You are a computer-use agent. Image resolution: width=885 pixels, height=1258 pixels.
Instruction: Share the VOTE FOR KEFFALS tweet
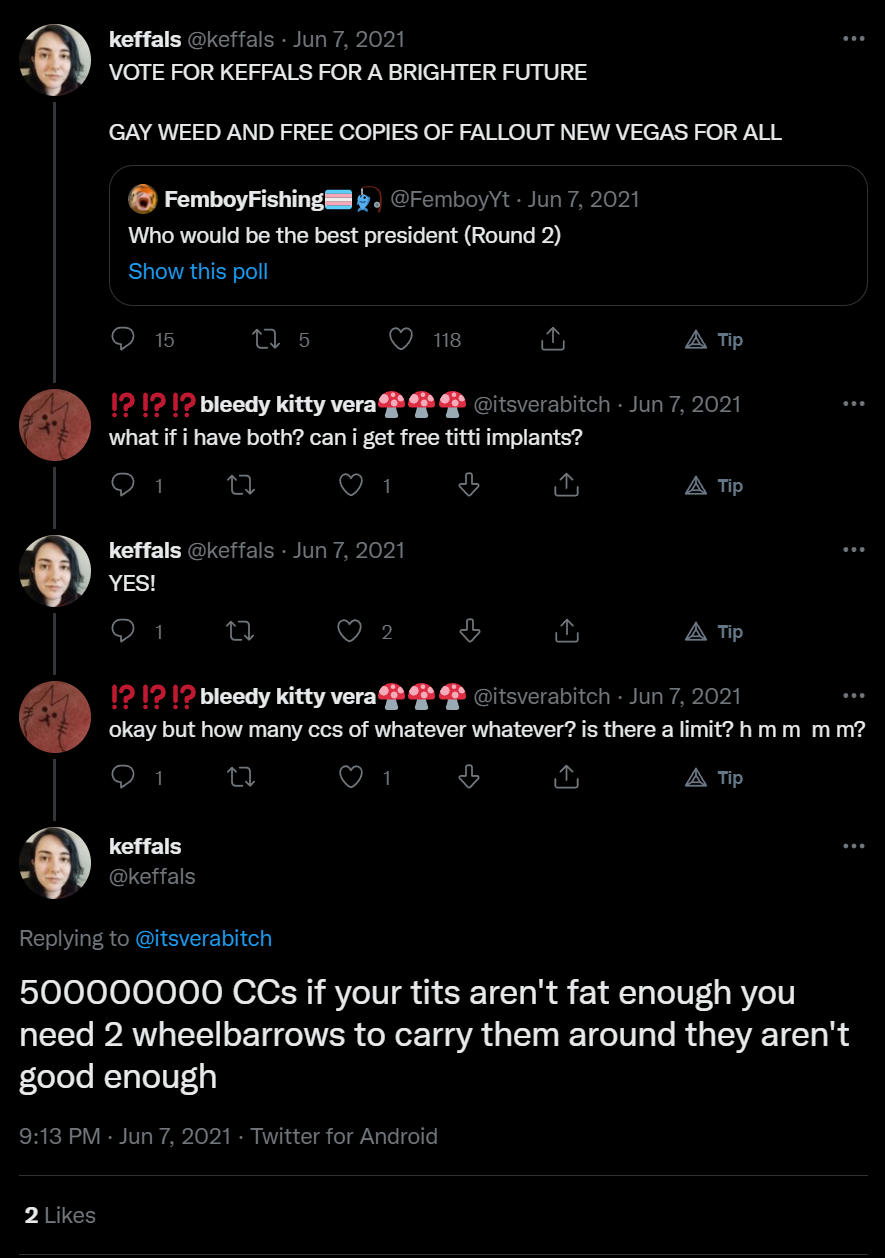[553, 340]
